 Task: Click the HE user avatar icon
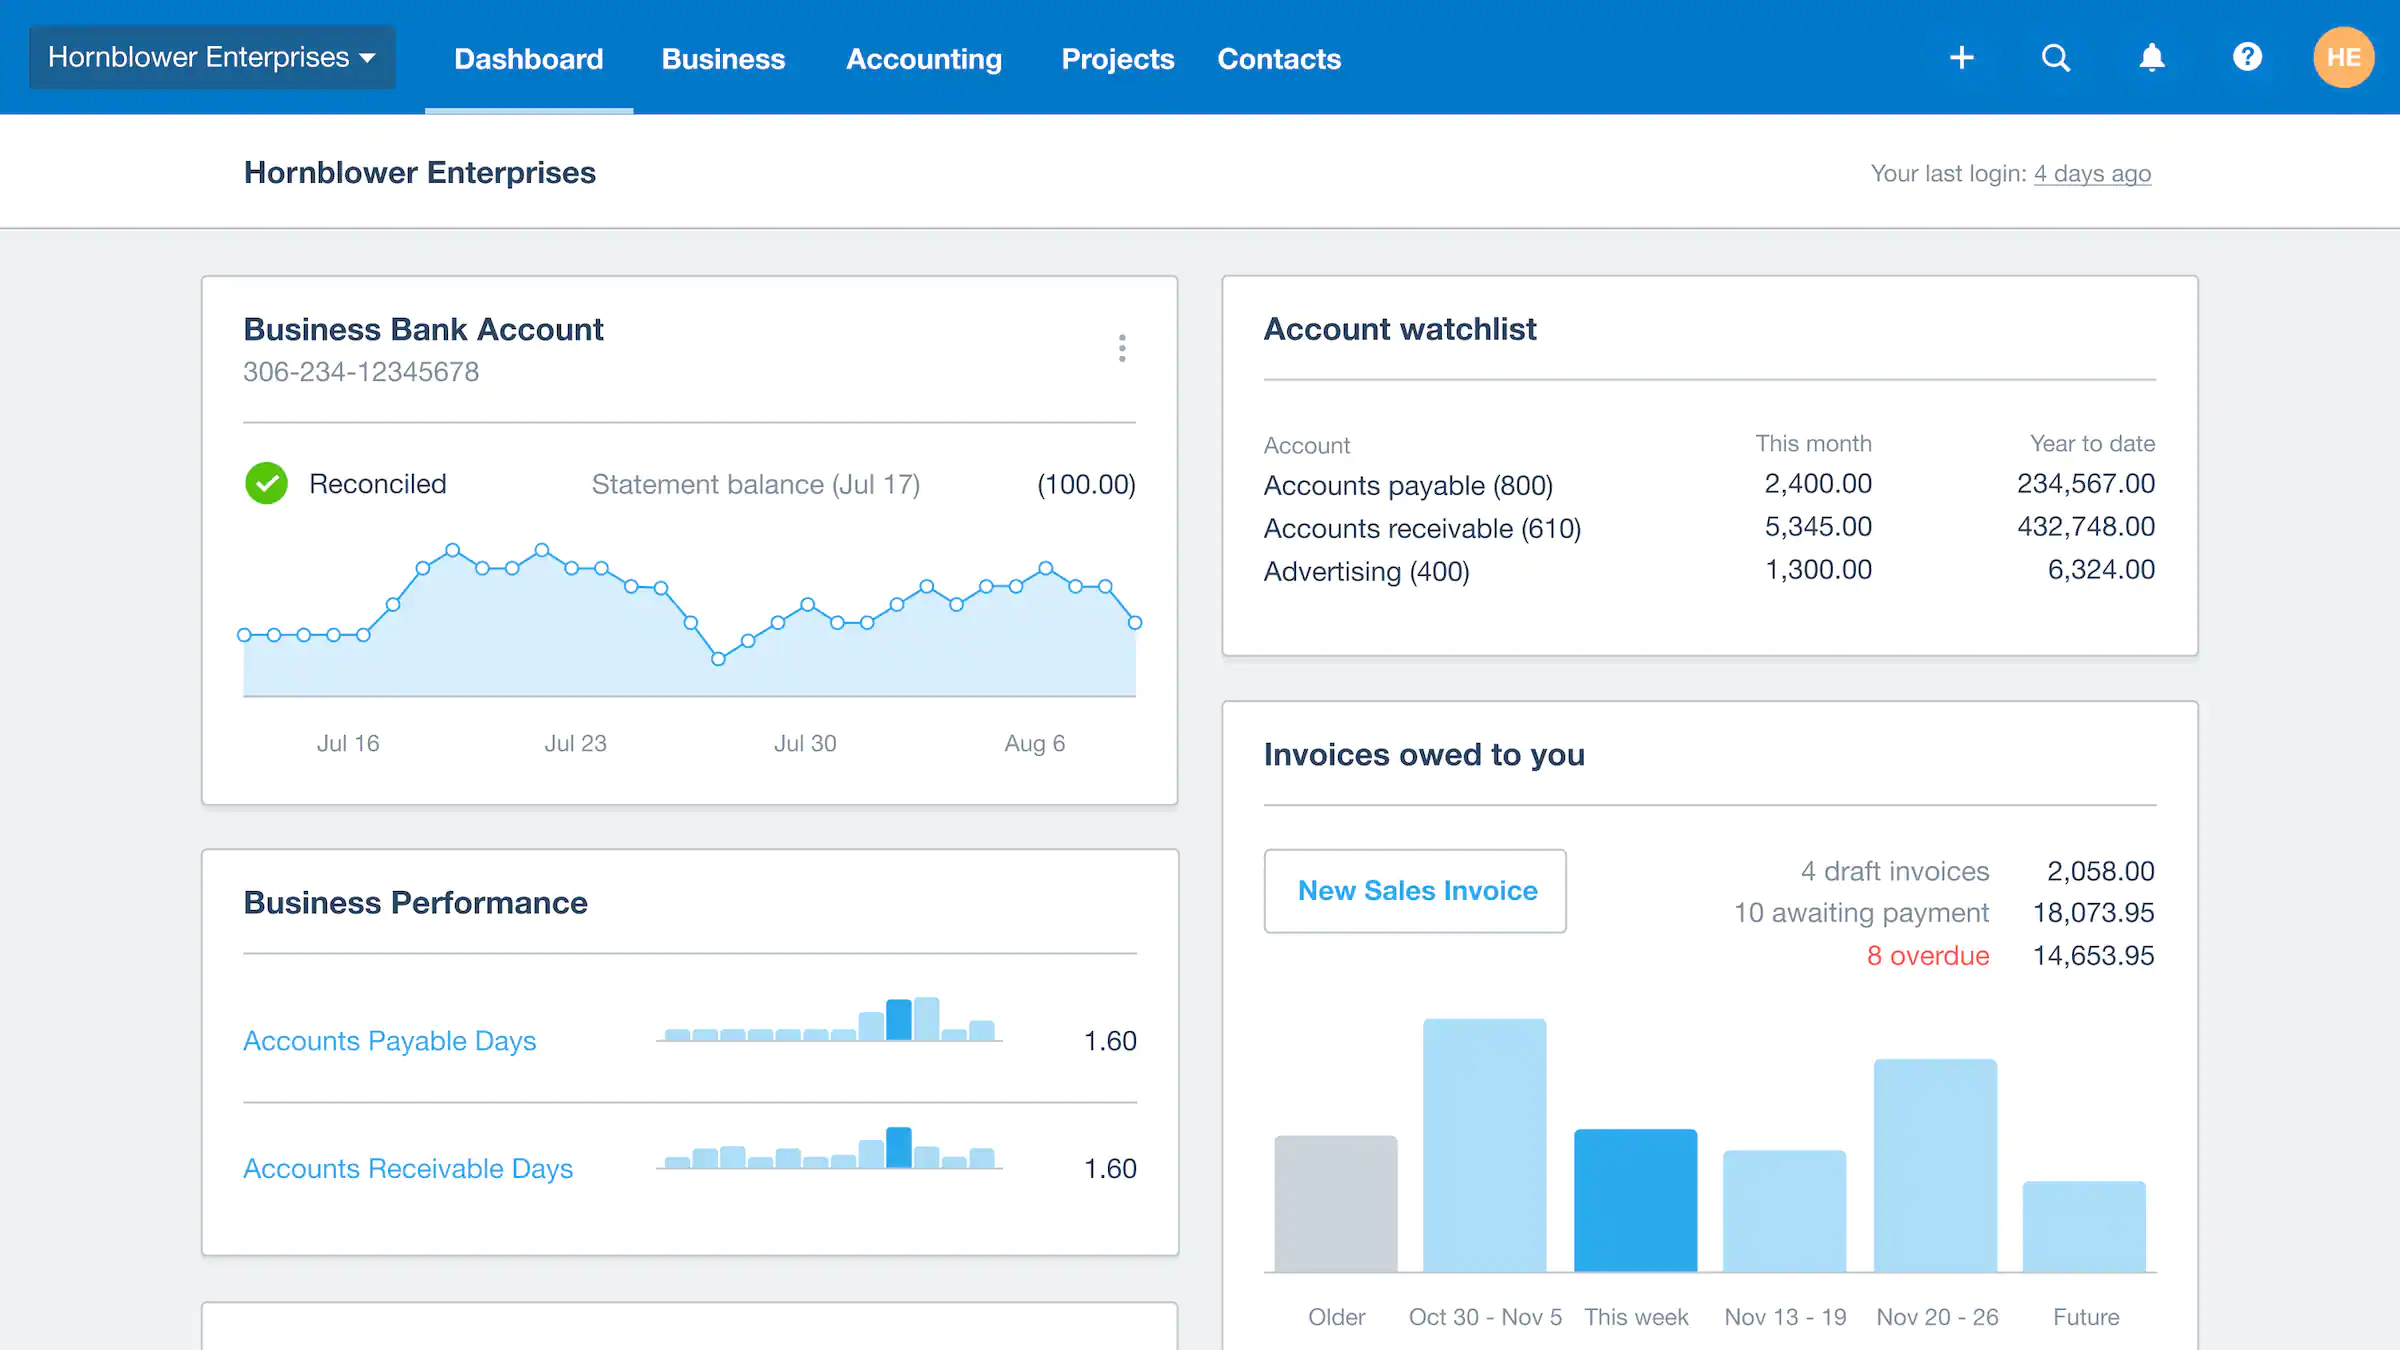coord(2342,58)
